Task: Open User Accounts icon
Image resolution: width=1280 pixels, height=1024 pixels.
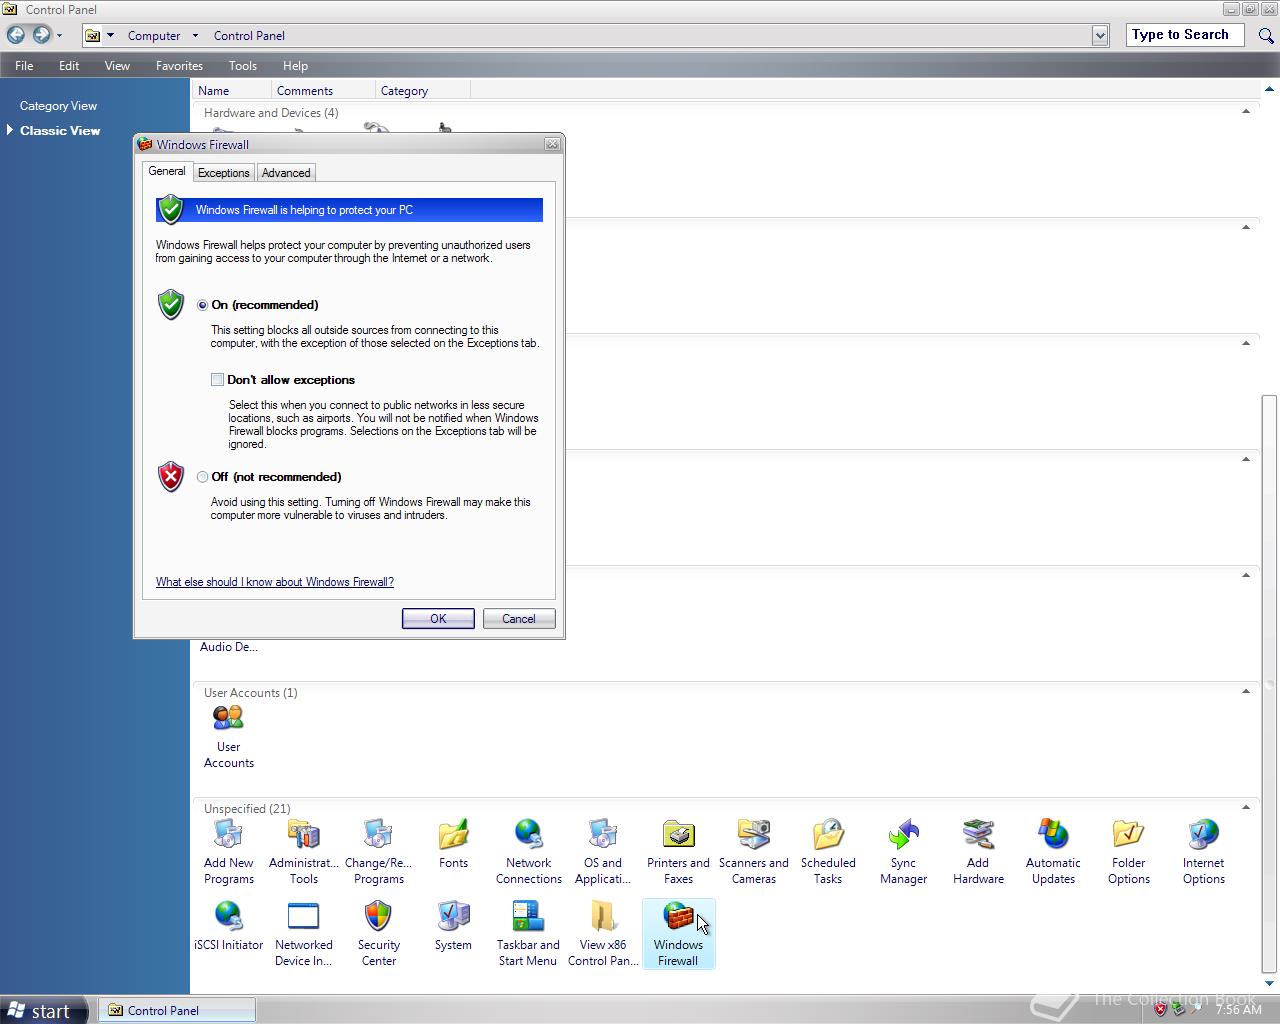Action: tap(228, 736)
